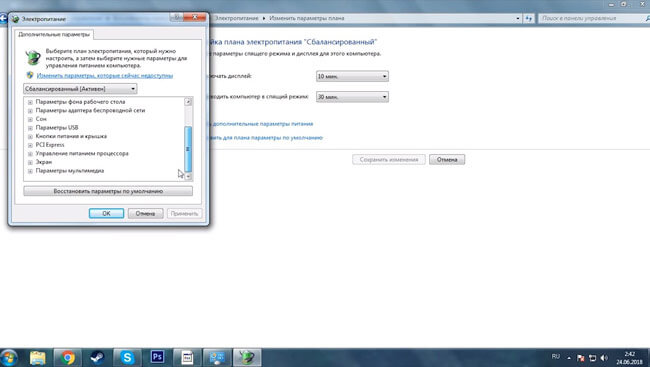Click restore plan параметры по умолчанию link
Screen dimensions: 650x367
pos(265,138)
